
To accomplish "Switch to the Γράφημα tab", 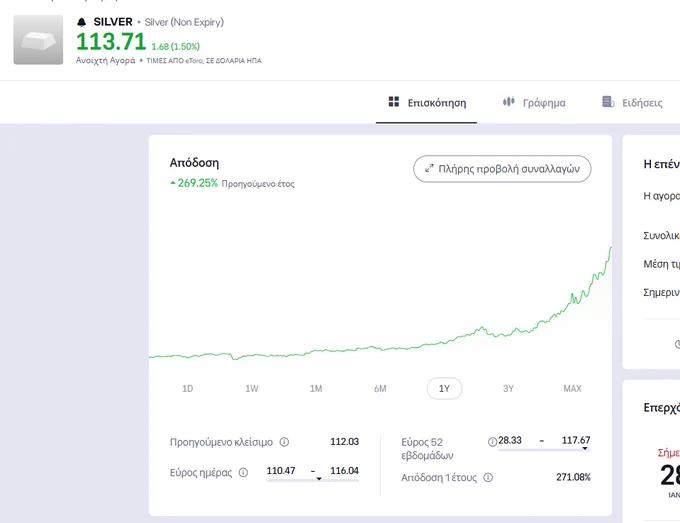I will [534, 103].
